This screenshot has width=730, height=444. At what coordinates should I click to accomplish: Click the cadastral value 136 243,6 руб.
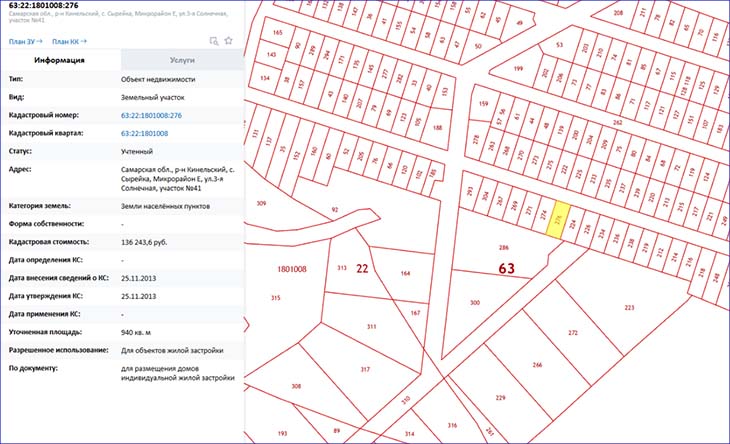[144, 242]
